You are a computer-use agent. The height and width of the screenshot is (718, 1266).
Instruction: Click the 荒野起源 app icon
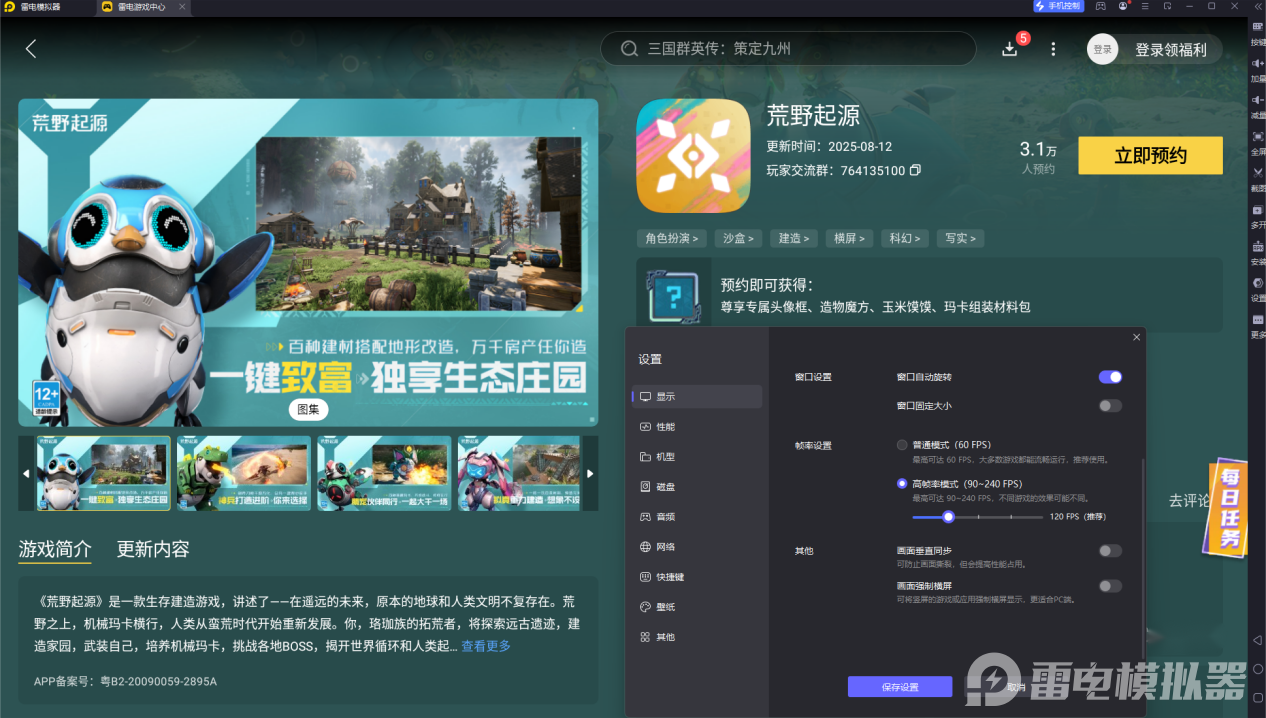click(693, 156)
